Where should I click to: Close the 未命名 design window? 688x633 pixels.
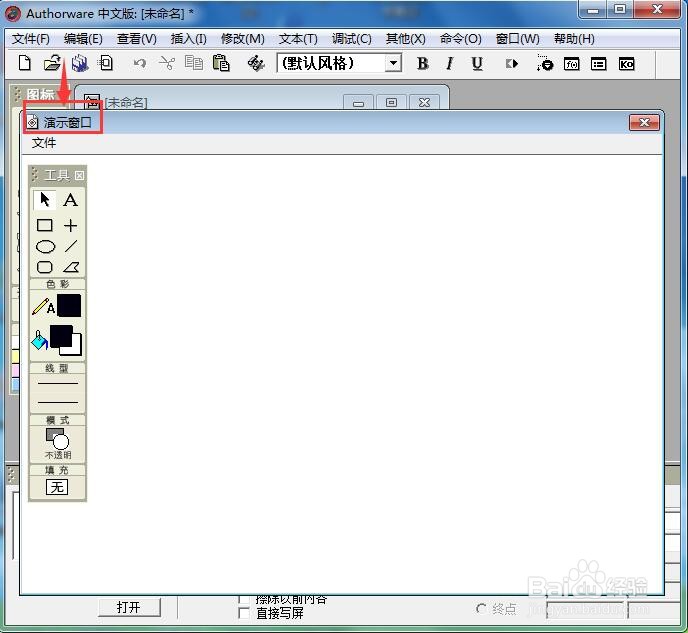(x=424, y=102)
